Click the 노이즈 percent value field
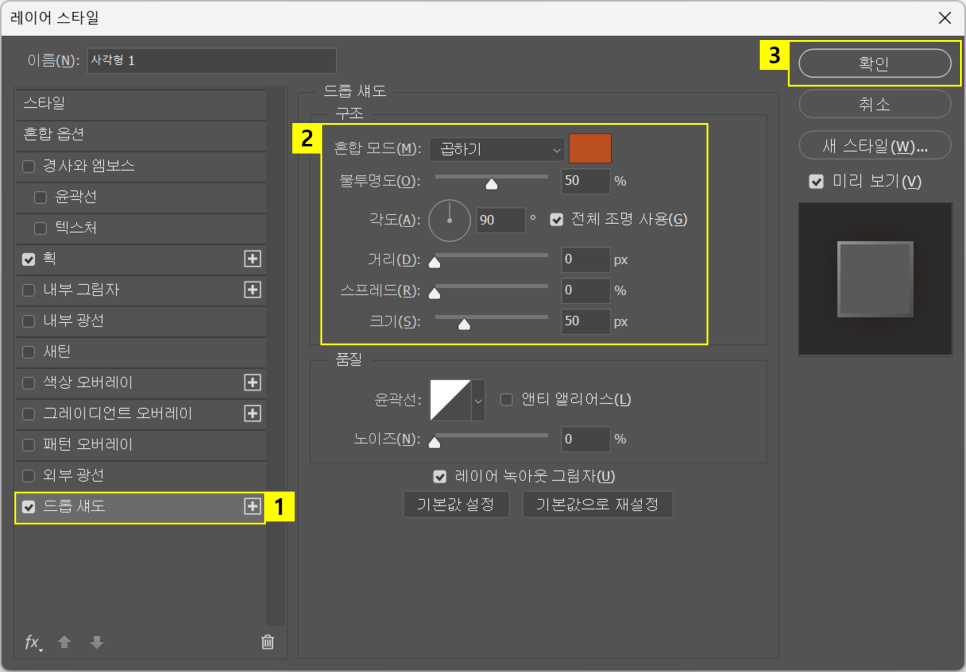 tap(585, 439)
